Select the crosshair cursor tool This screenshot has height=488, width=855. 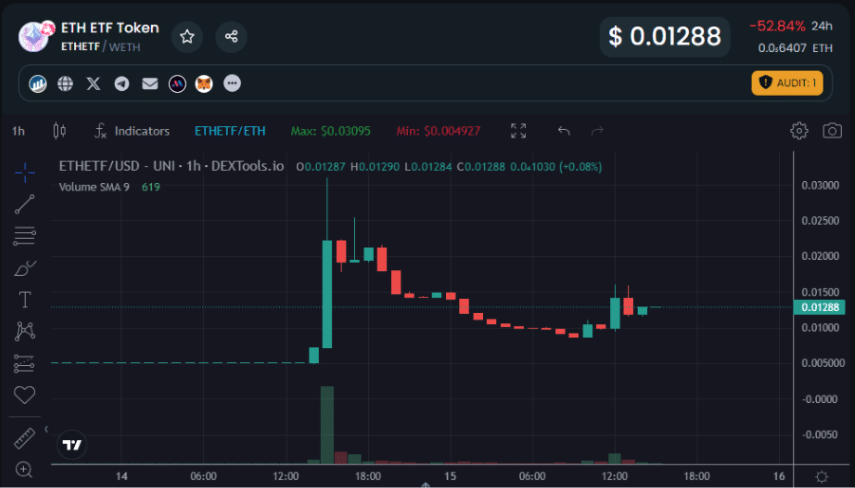(25, 173)
